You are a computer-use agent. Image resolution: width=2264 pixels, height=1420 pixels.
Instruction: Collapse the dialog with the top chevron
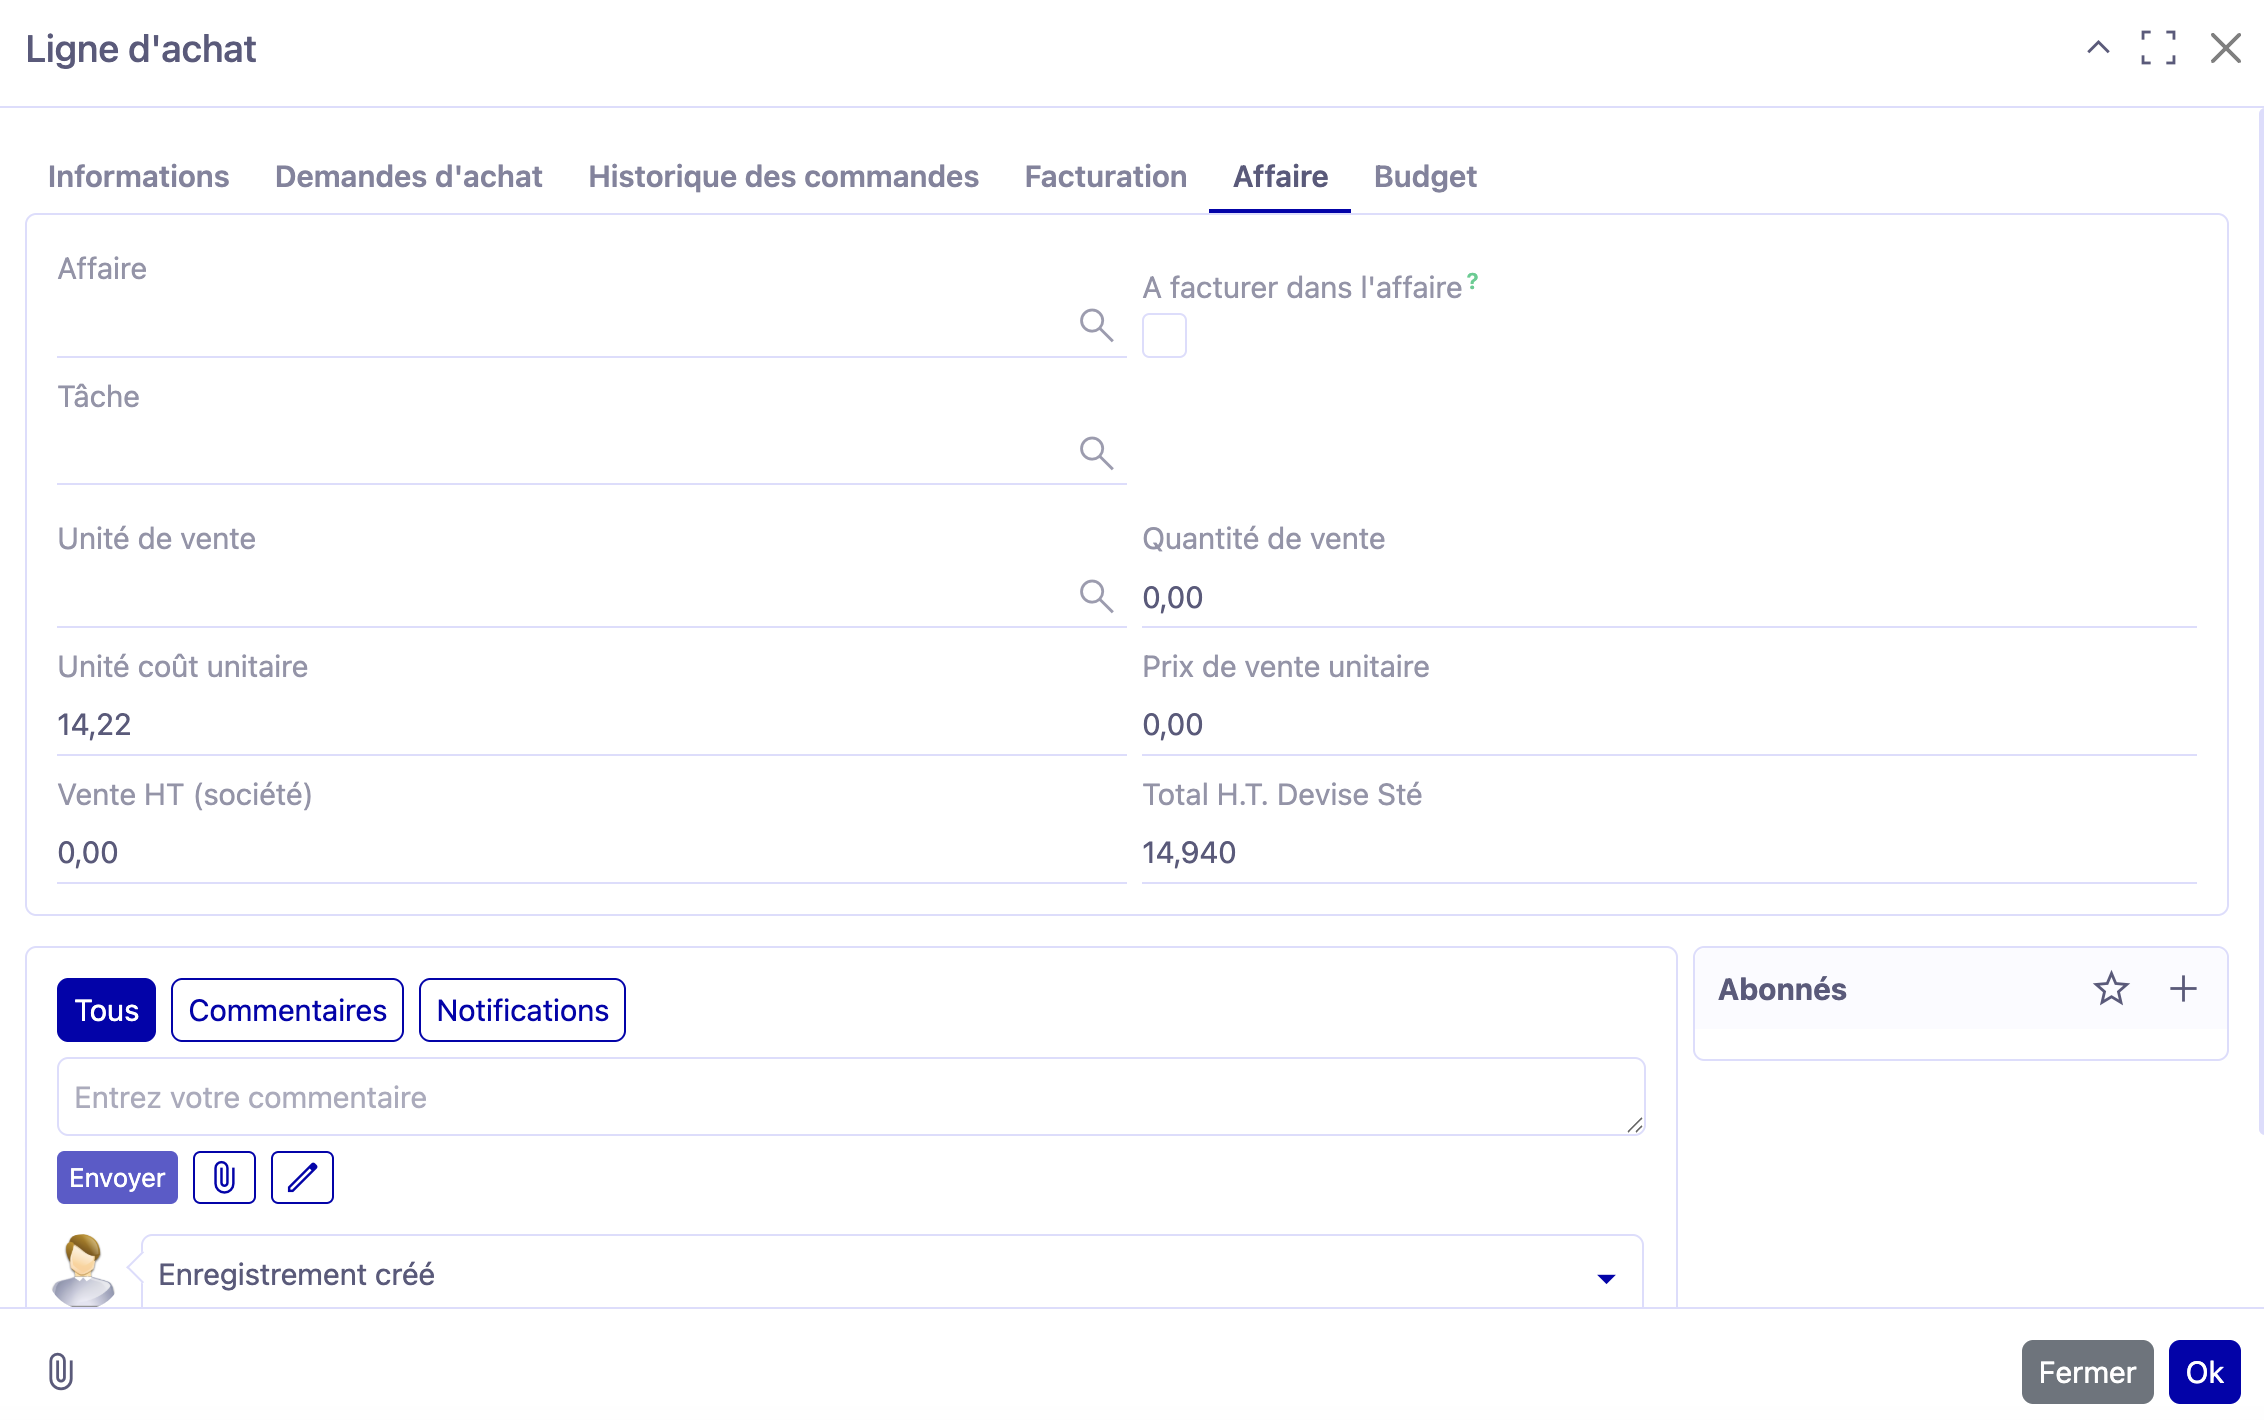click(x=2097, y=48)
